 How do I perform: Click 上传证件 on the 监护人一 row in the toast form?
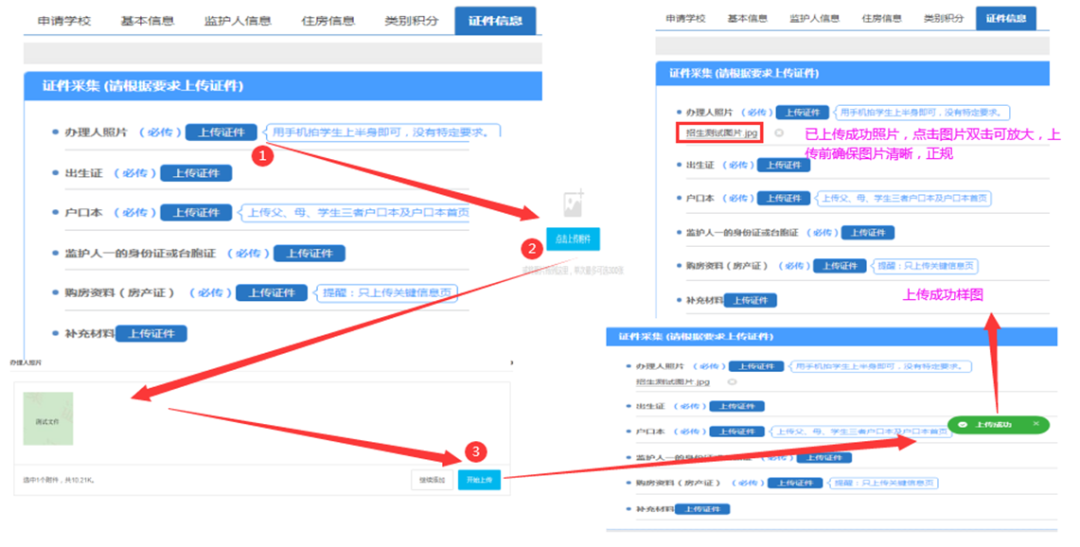(x=824, y=457)
